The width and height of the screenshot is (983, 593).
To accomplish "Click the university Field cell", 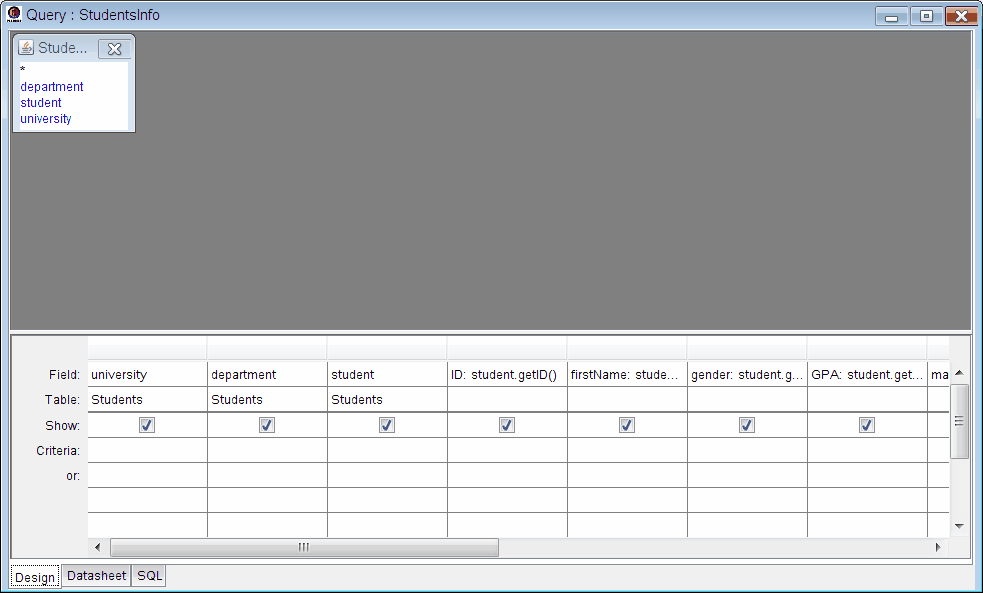I will 147,374.
